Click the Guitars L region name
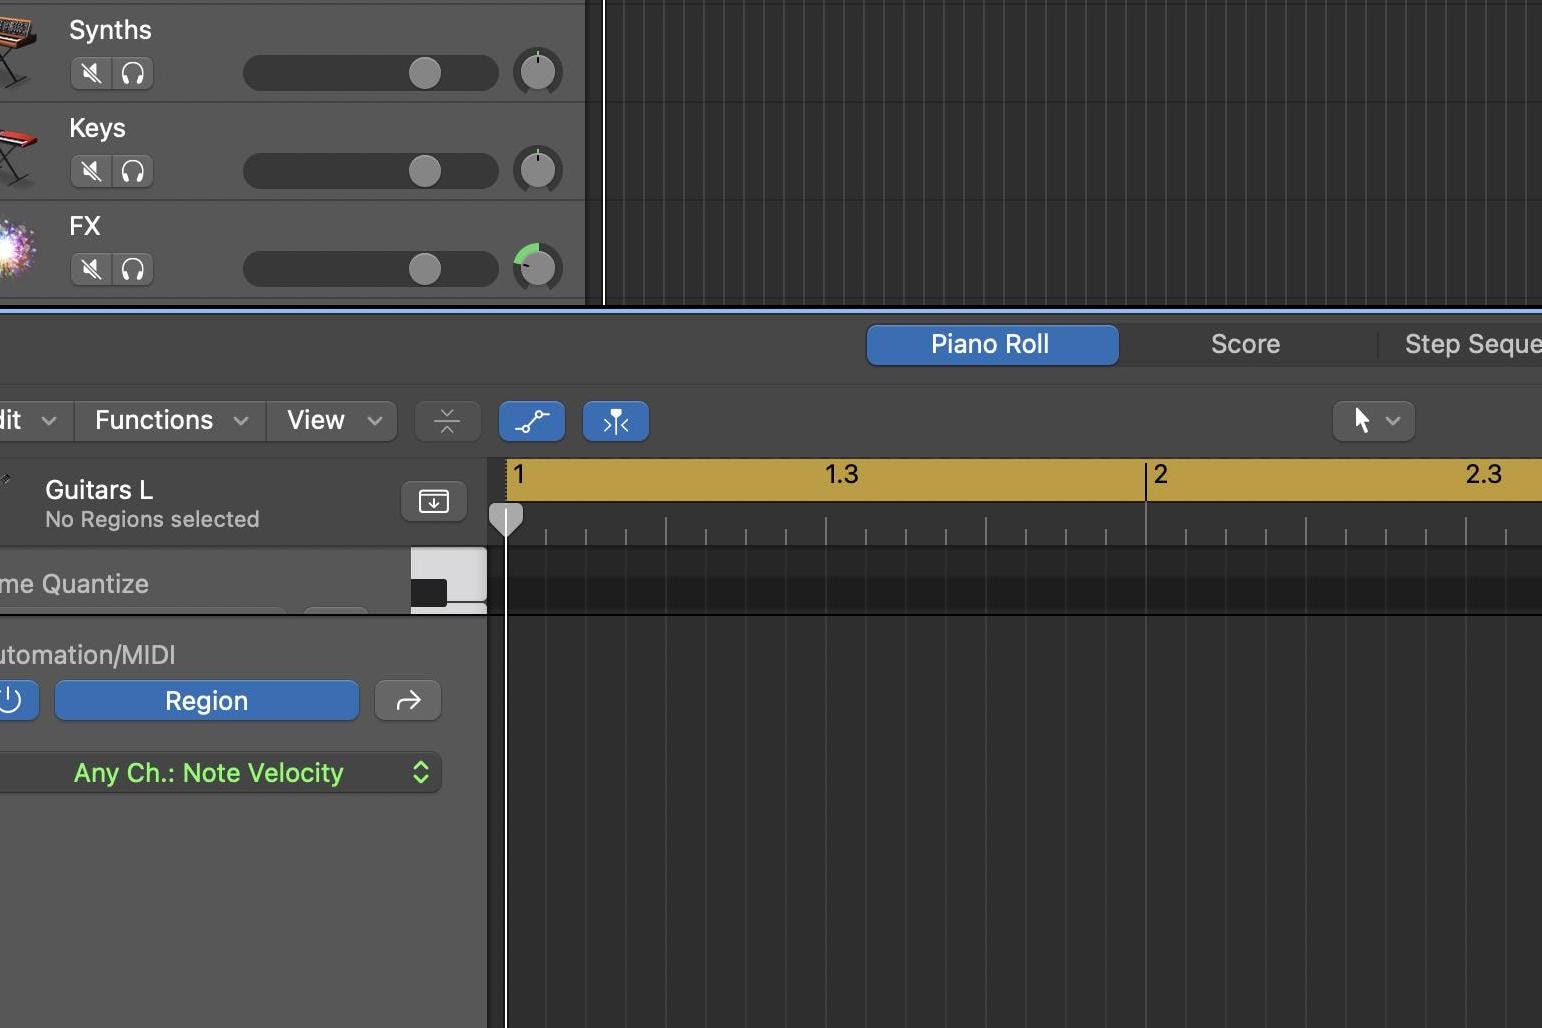1542x1028 pixels. pos(99,490)
